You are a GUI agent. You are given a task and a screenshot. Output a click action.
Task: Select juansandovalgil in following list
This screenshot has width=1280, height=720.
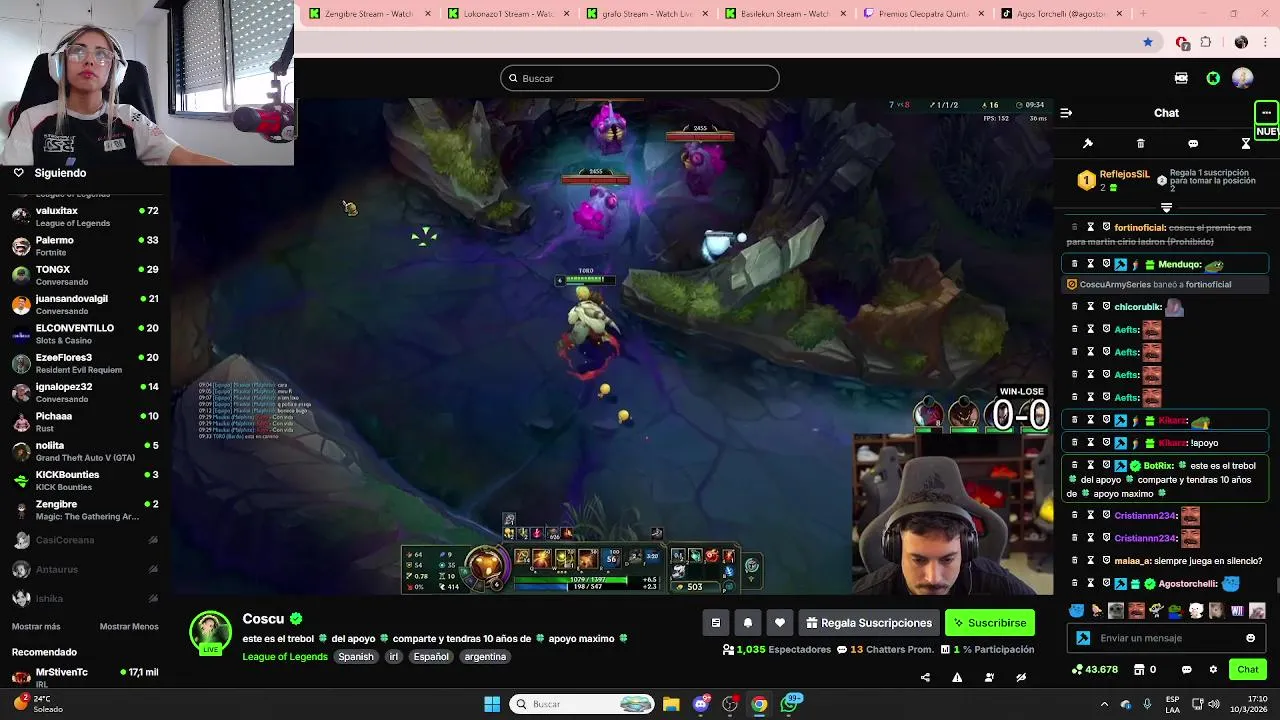tap(85, 304)
